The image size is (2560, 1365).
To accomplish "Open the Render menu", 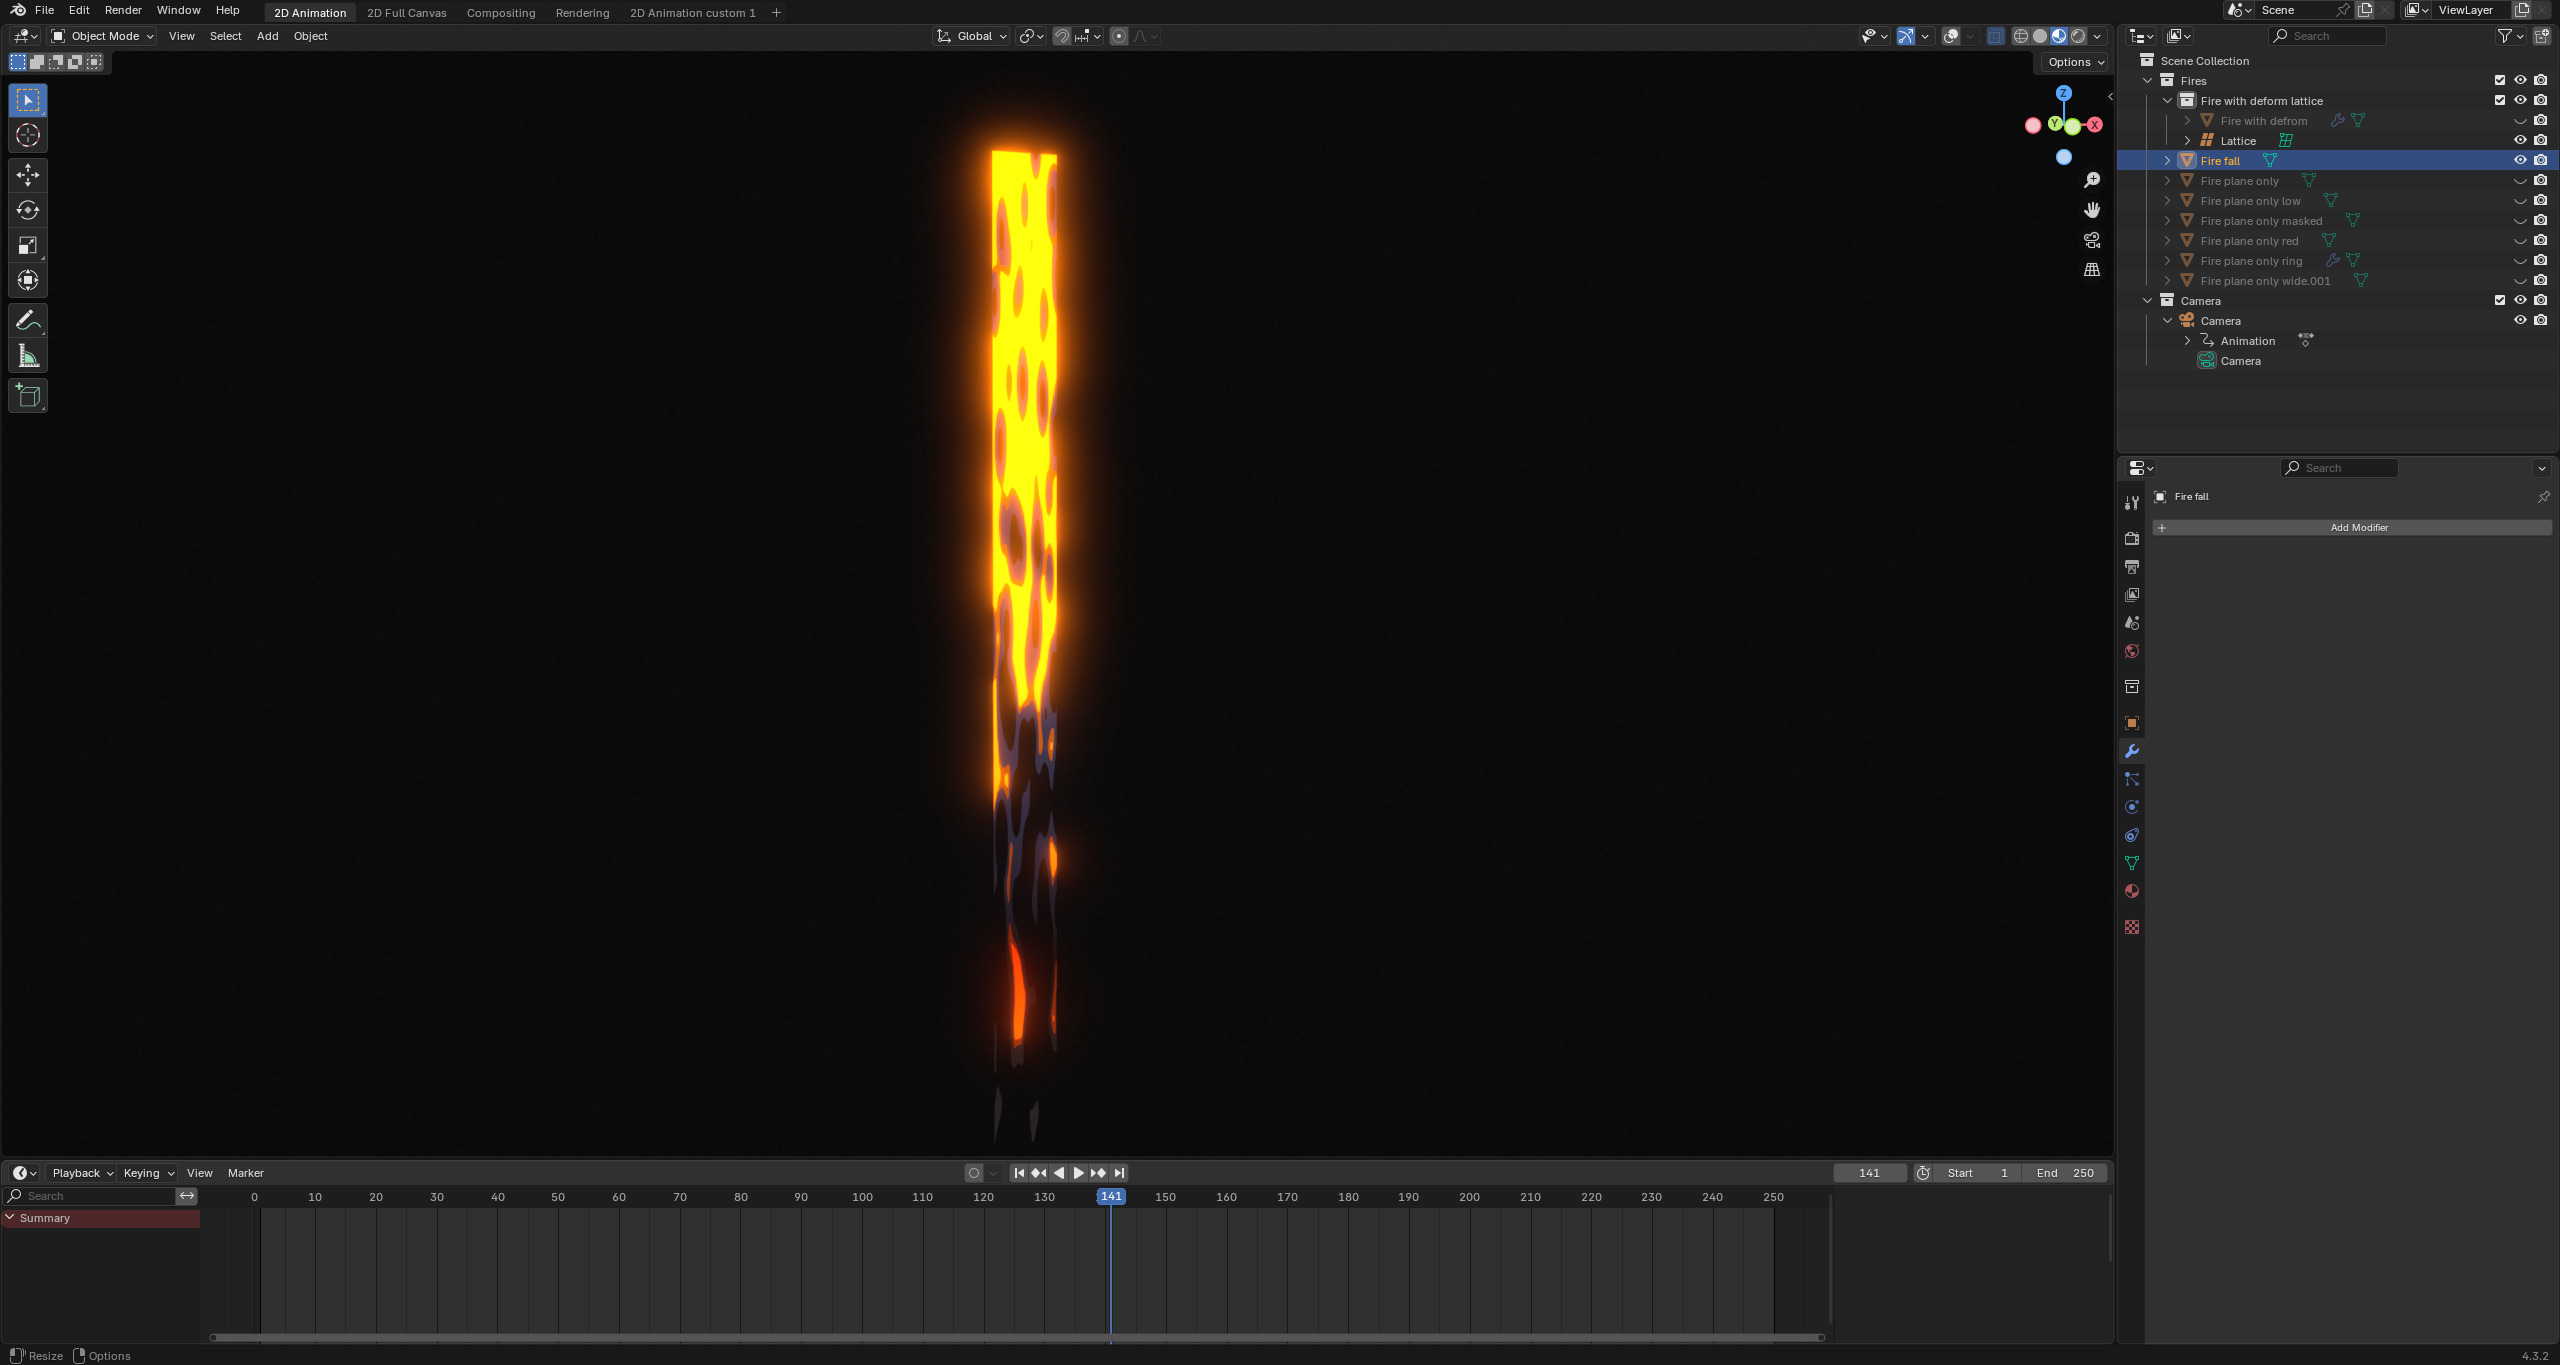I will pyautogui.click(x=123, y=10).
